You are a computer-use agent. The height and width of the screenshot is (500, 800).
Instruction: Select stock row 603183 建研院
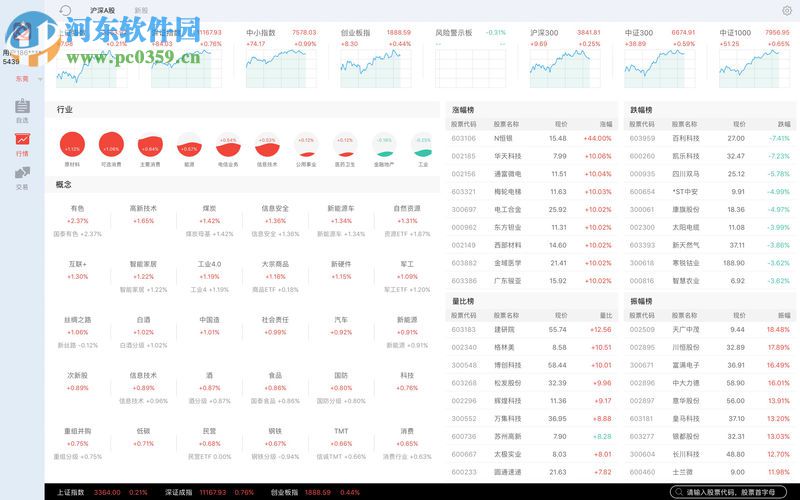click(531, 330)
